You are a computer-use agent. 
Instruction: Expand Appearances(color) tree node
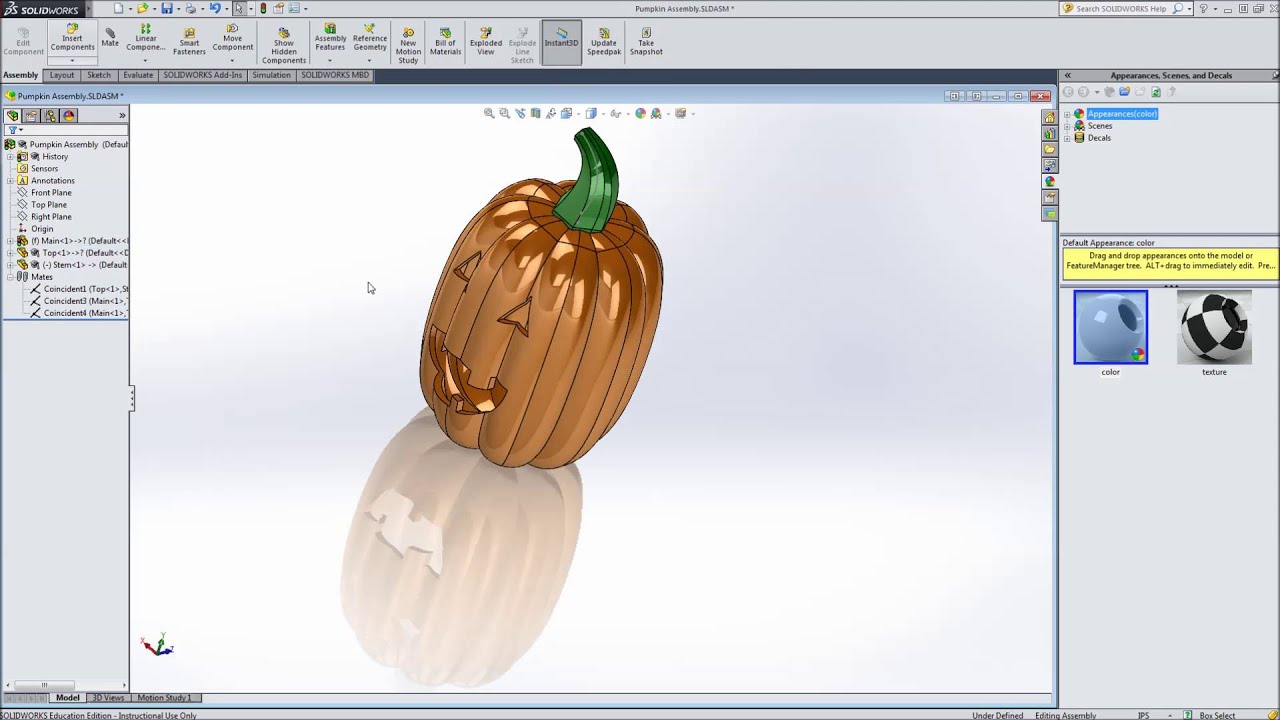[x=1067, y=114]
